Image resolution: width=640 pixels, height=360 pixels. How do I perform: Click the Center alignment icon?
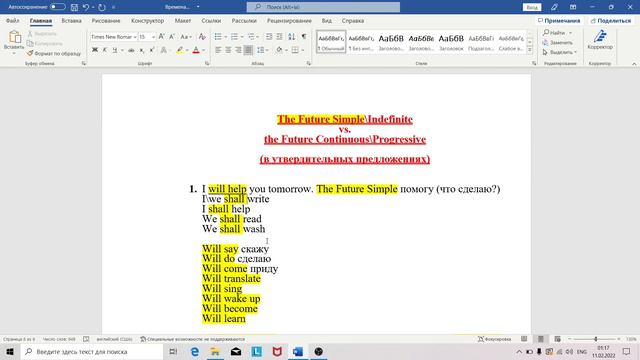[228, 50]
